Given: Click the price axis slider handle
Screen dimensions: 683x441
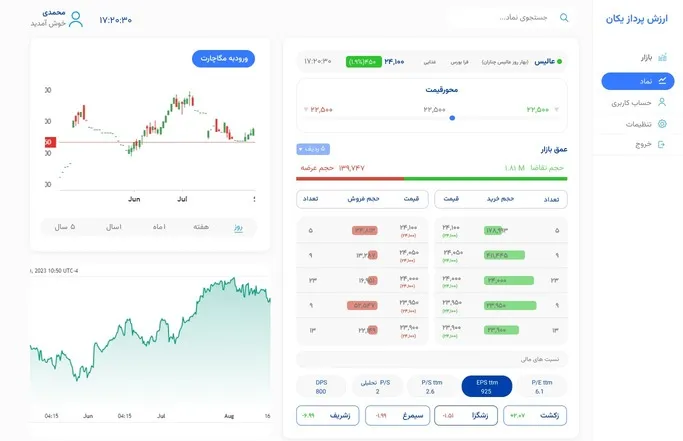Looking at the screenshot, I should pos(452,118).
